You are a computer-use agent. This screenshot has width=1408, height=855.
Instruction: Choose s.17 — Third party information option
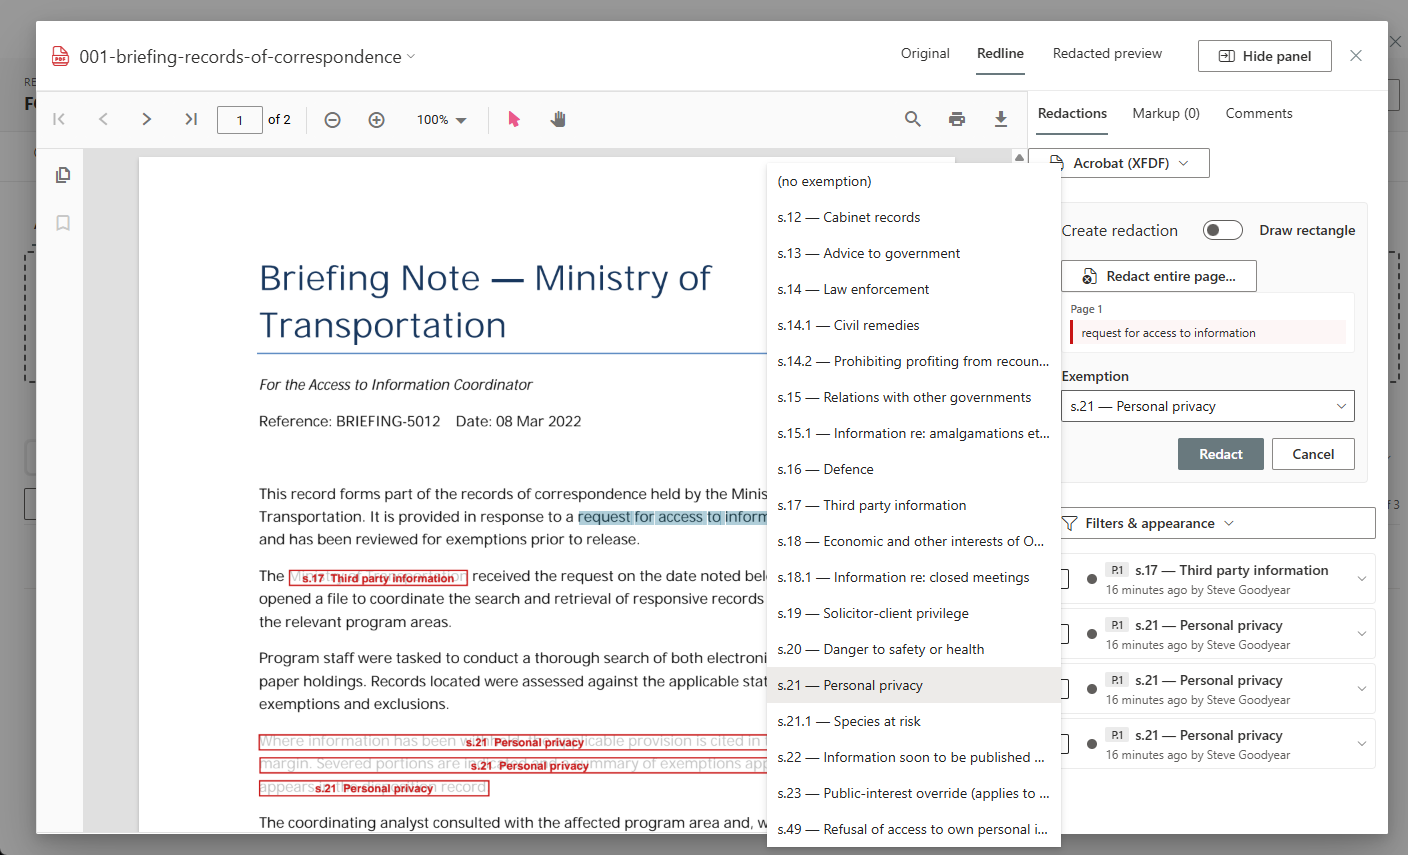[x=914, y=505]
